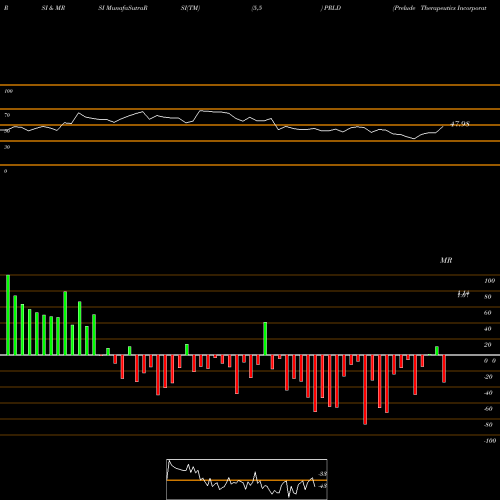Click the '-80' label on MR right axis
Screen dimensions: 500x500
(488, 425)
